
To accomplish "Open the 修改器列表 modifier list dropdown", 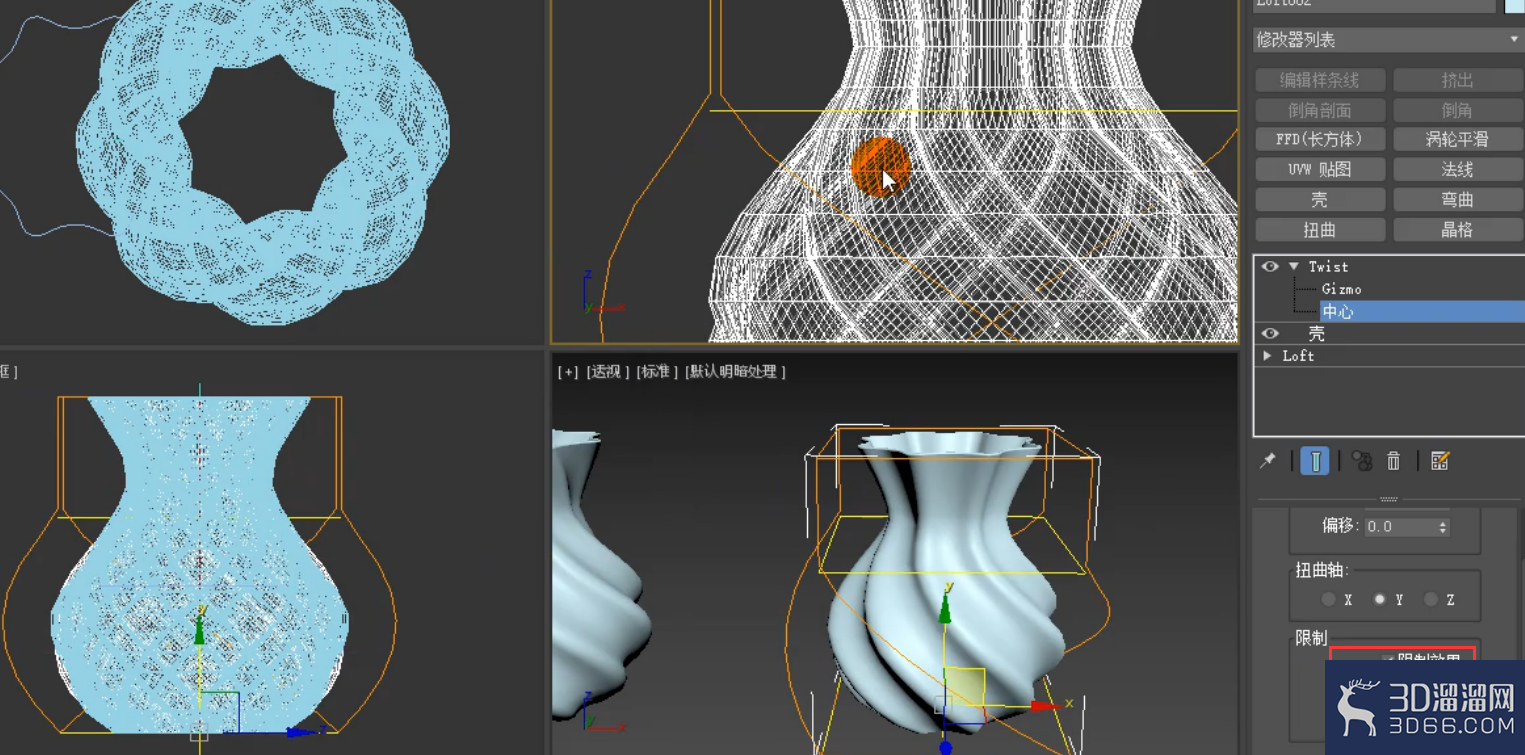I will 1388,40.
